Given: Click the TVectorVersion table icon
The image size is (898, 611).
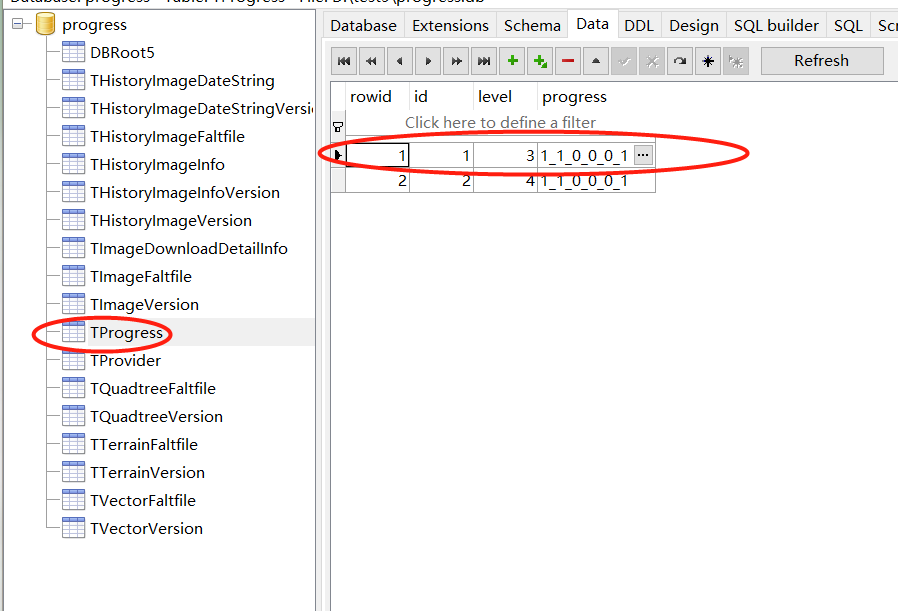Looking at the screenshot, I should coord(73,528).
